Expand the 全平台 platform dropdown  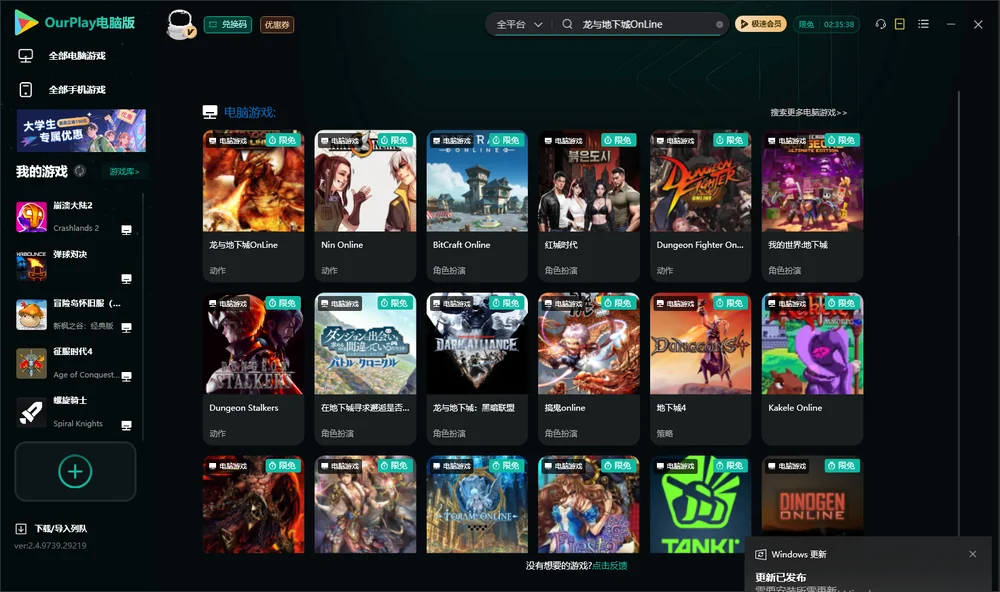coord(519,24)
